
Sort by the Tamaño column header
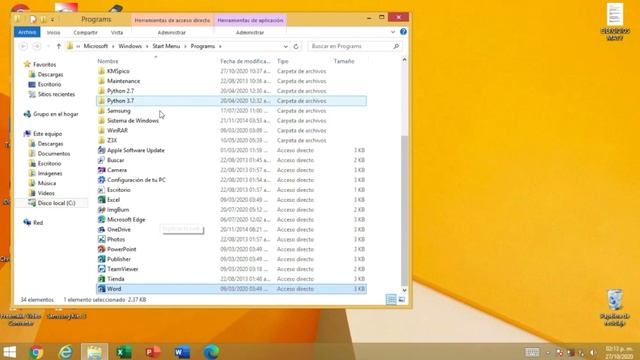[x=344, y=61]
